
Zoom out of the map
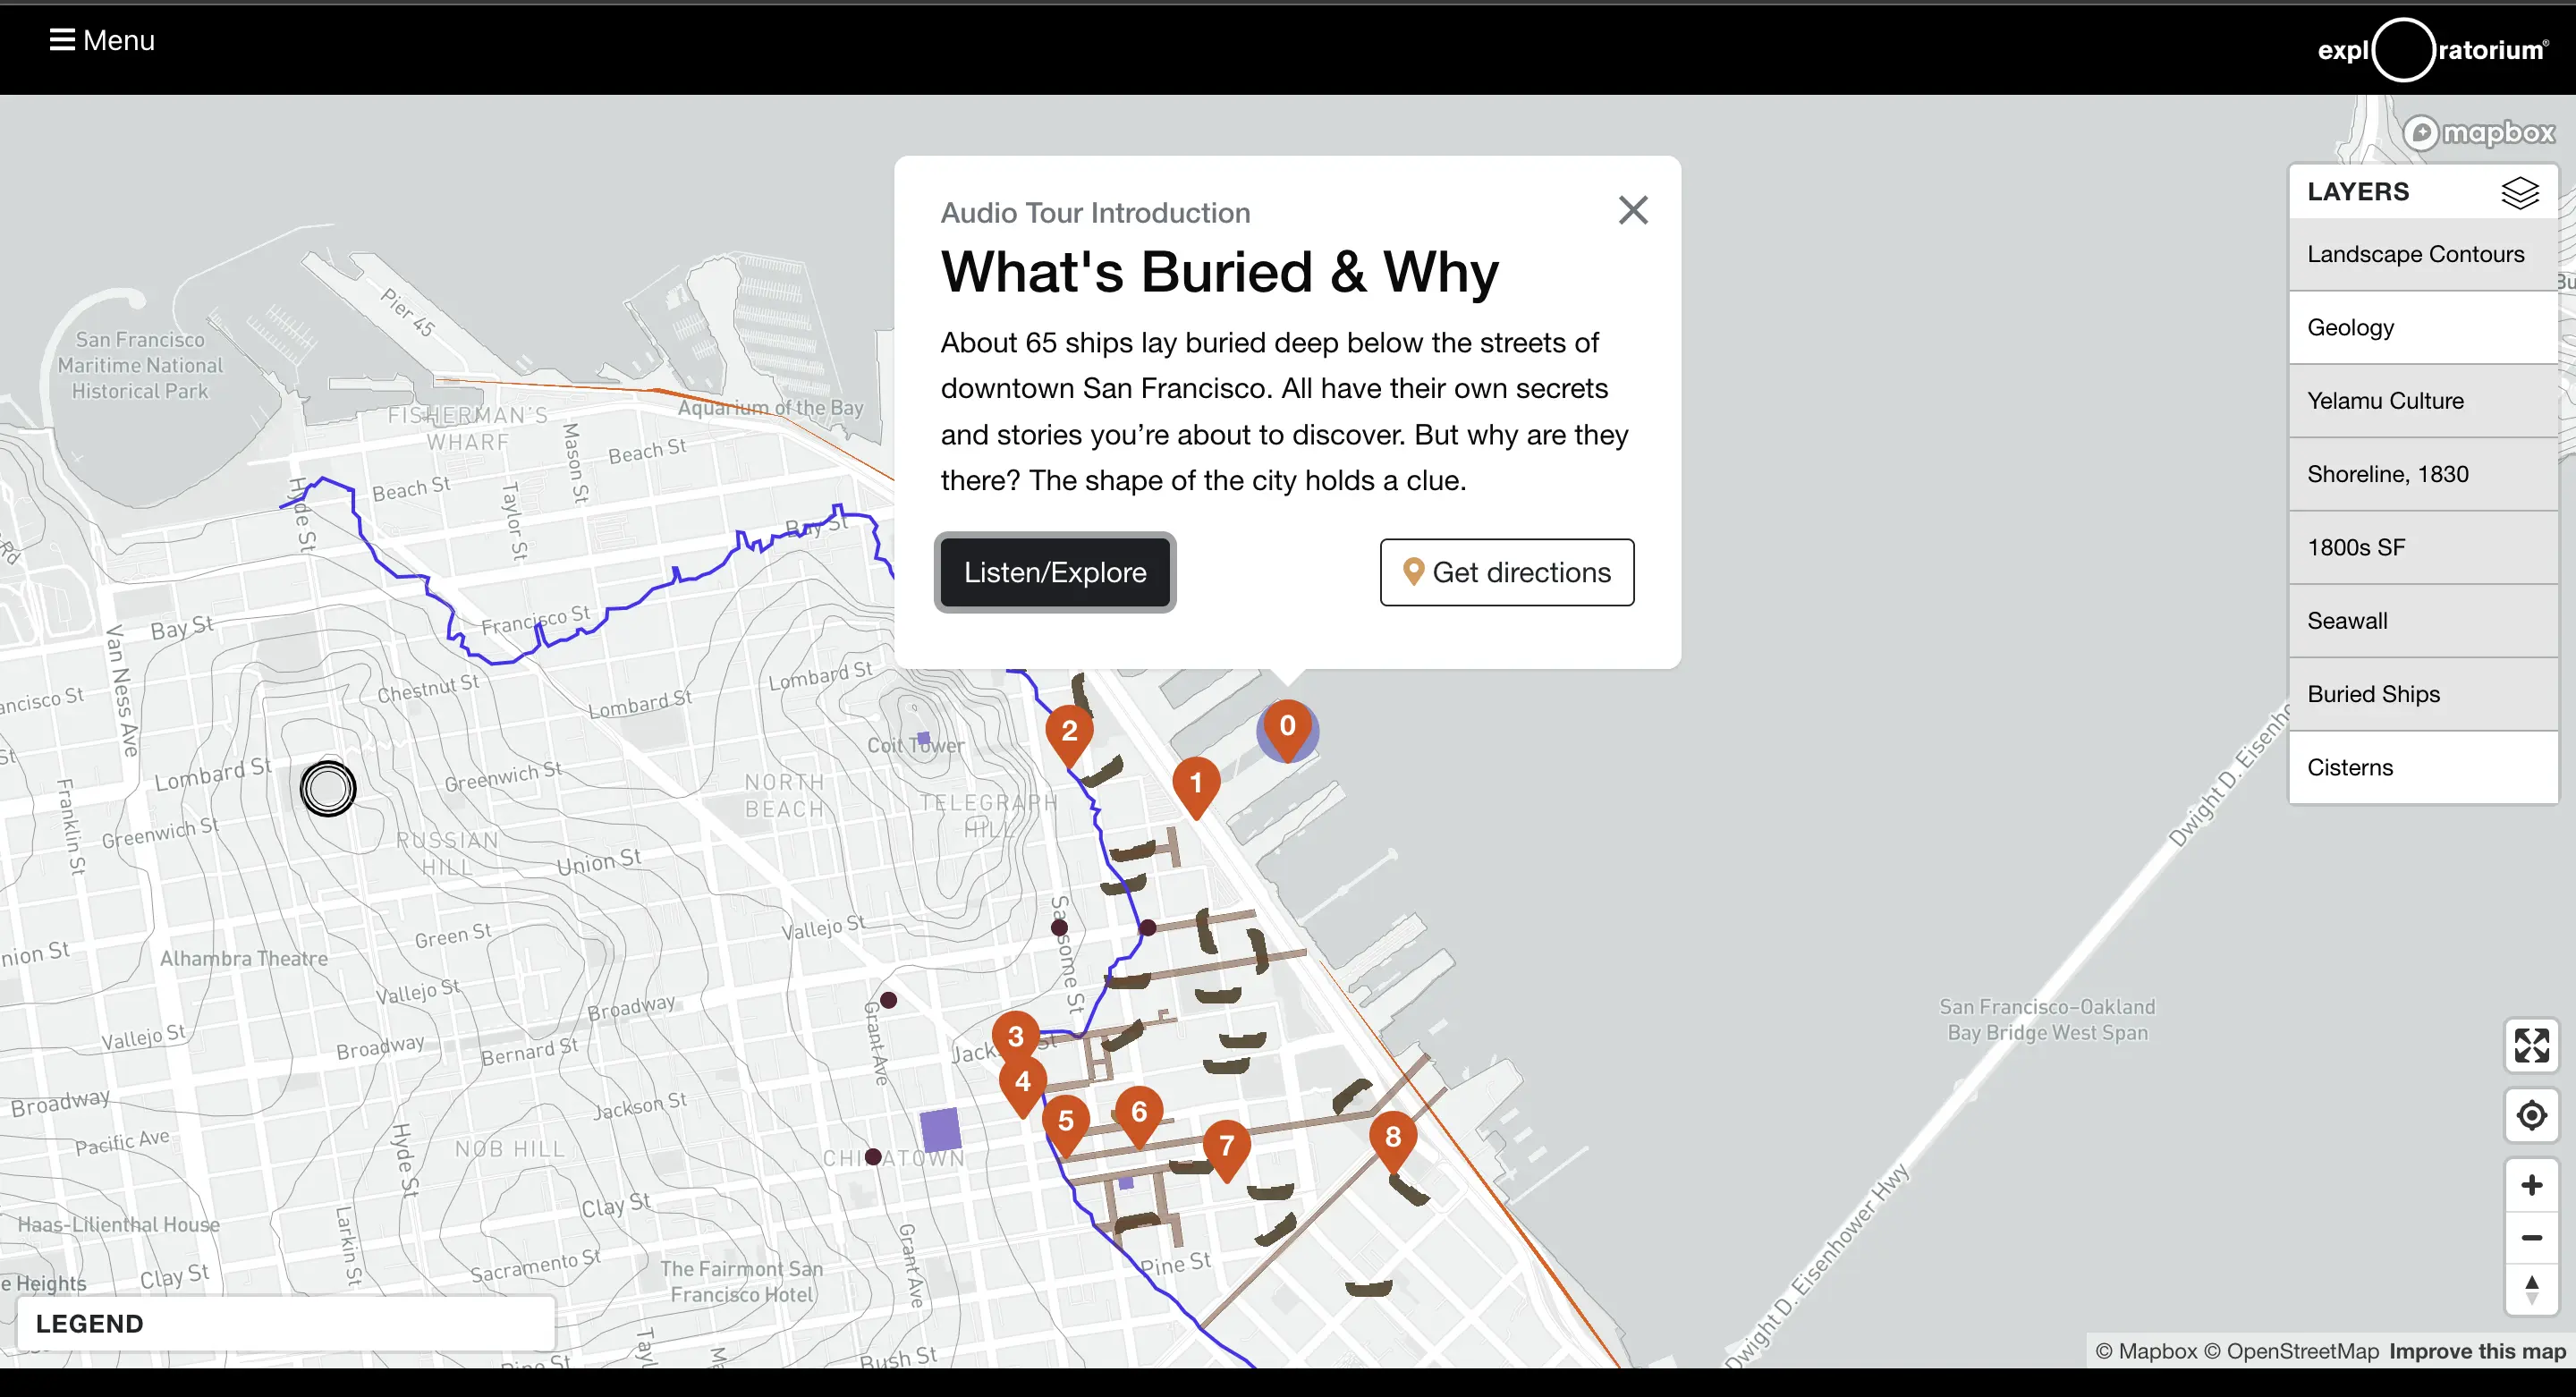[2531, 1238]
